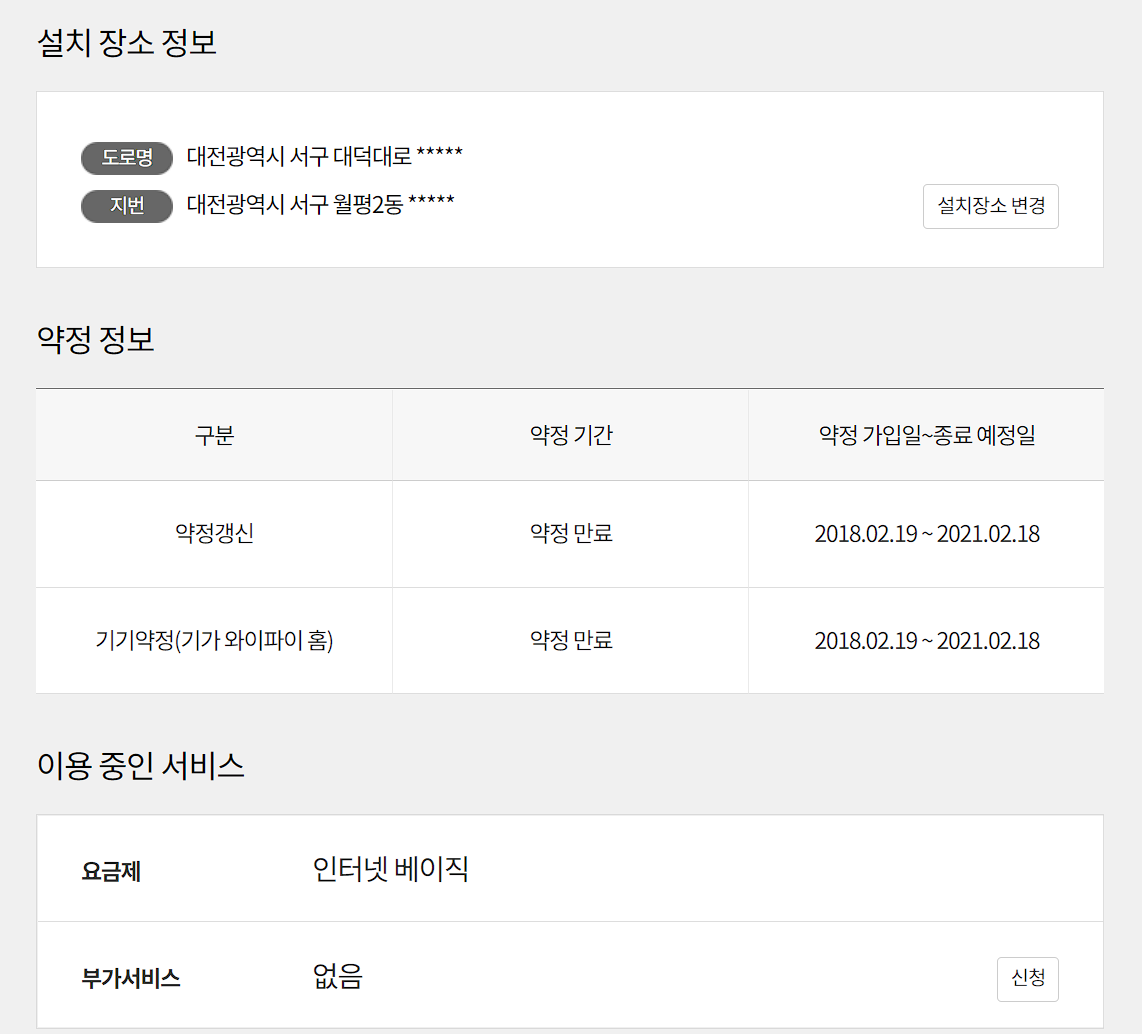Click the 지번 address badge
Viewport: 1142px width, 1034px height.
(127, 206)
